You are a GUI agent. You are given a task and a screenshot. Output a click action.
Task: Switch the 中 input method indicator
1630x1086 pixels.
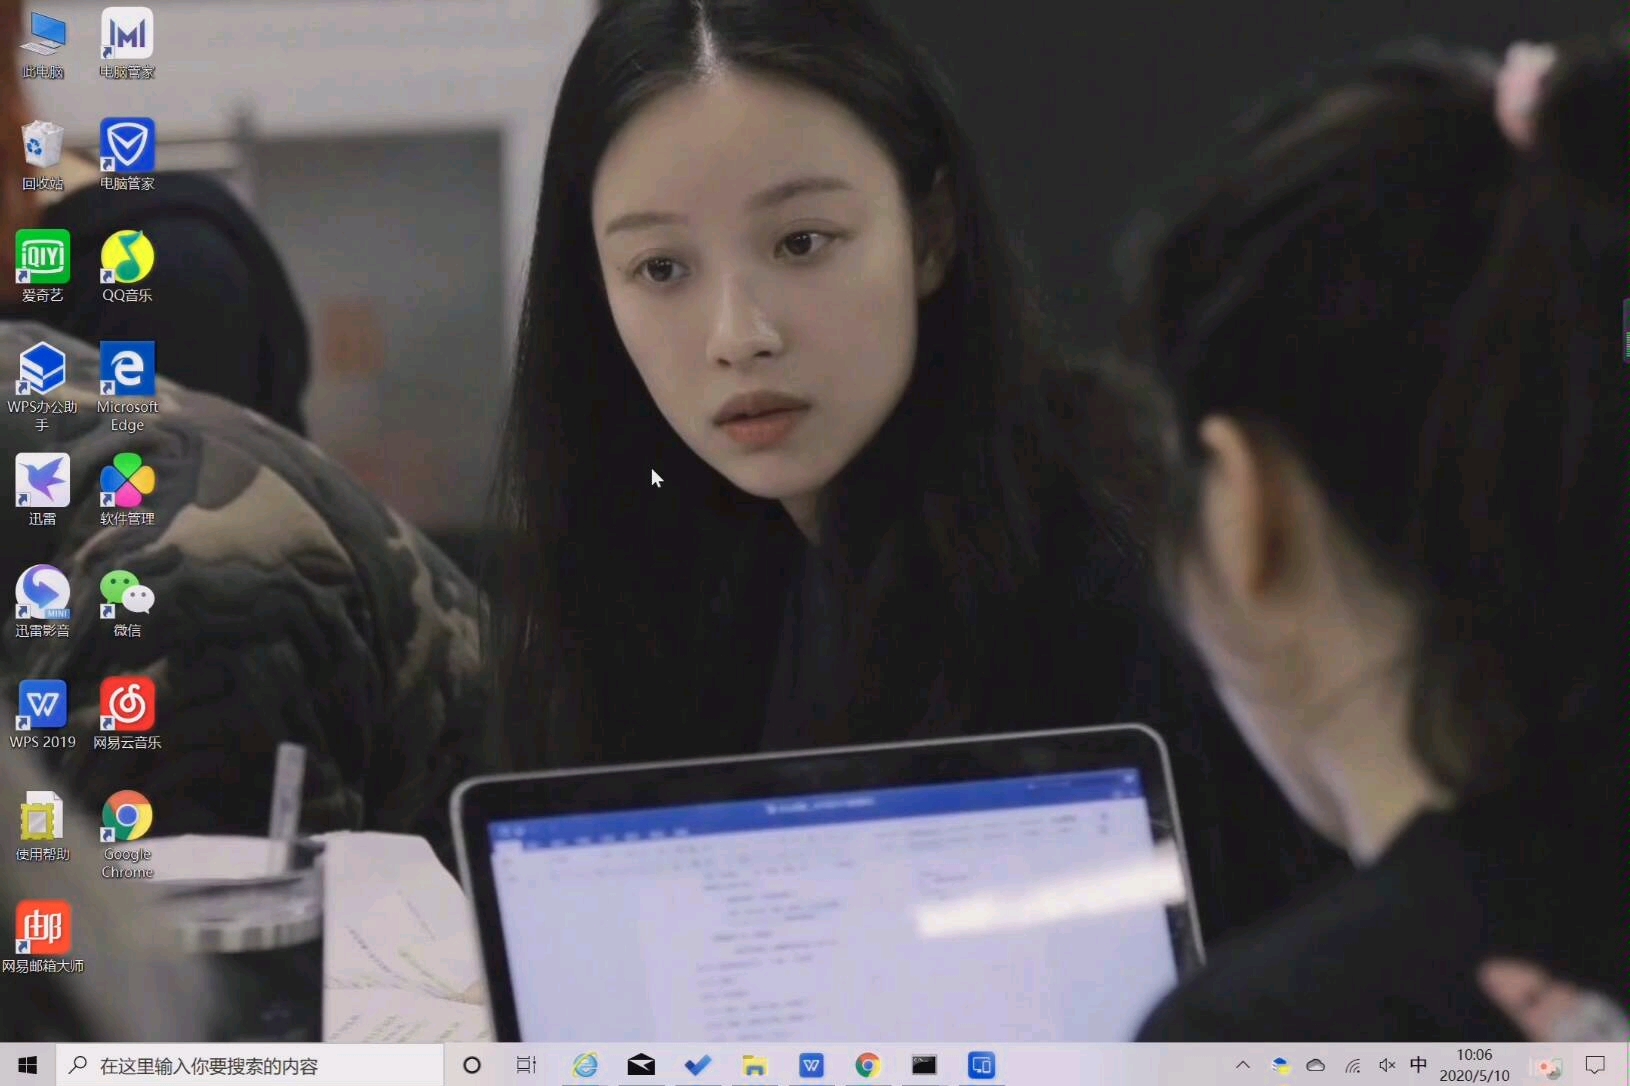coord(1418,1065)
